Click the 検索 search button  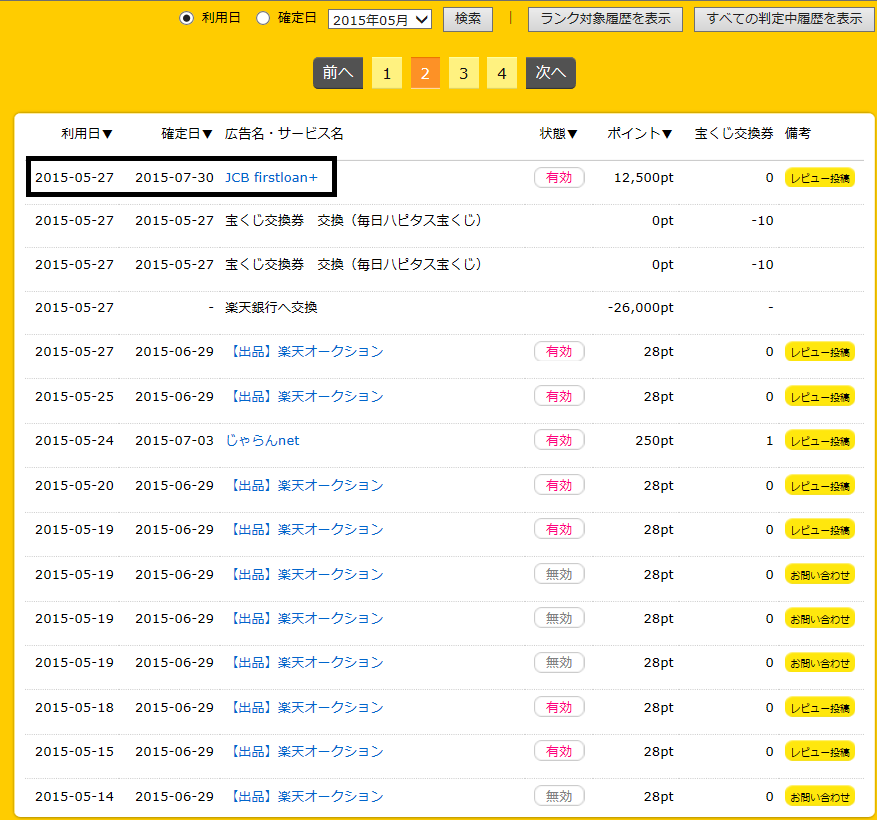pyautogui.click(x=467, y=19)
